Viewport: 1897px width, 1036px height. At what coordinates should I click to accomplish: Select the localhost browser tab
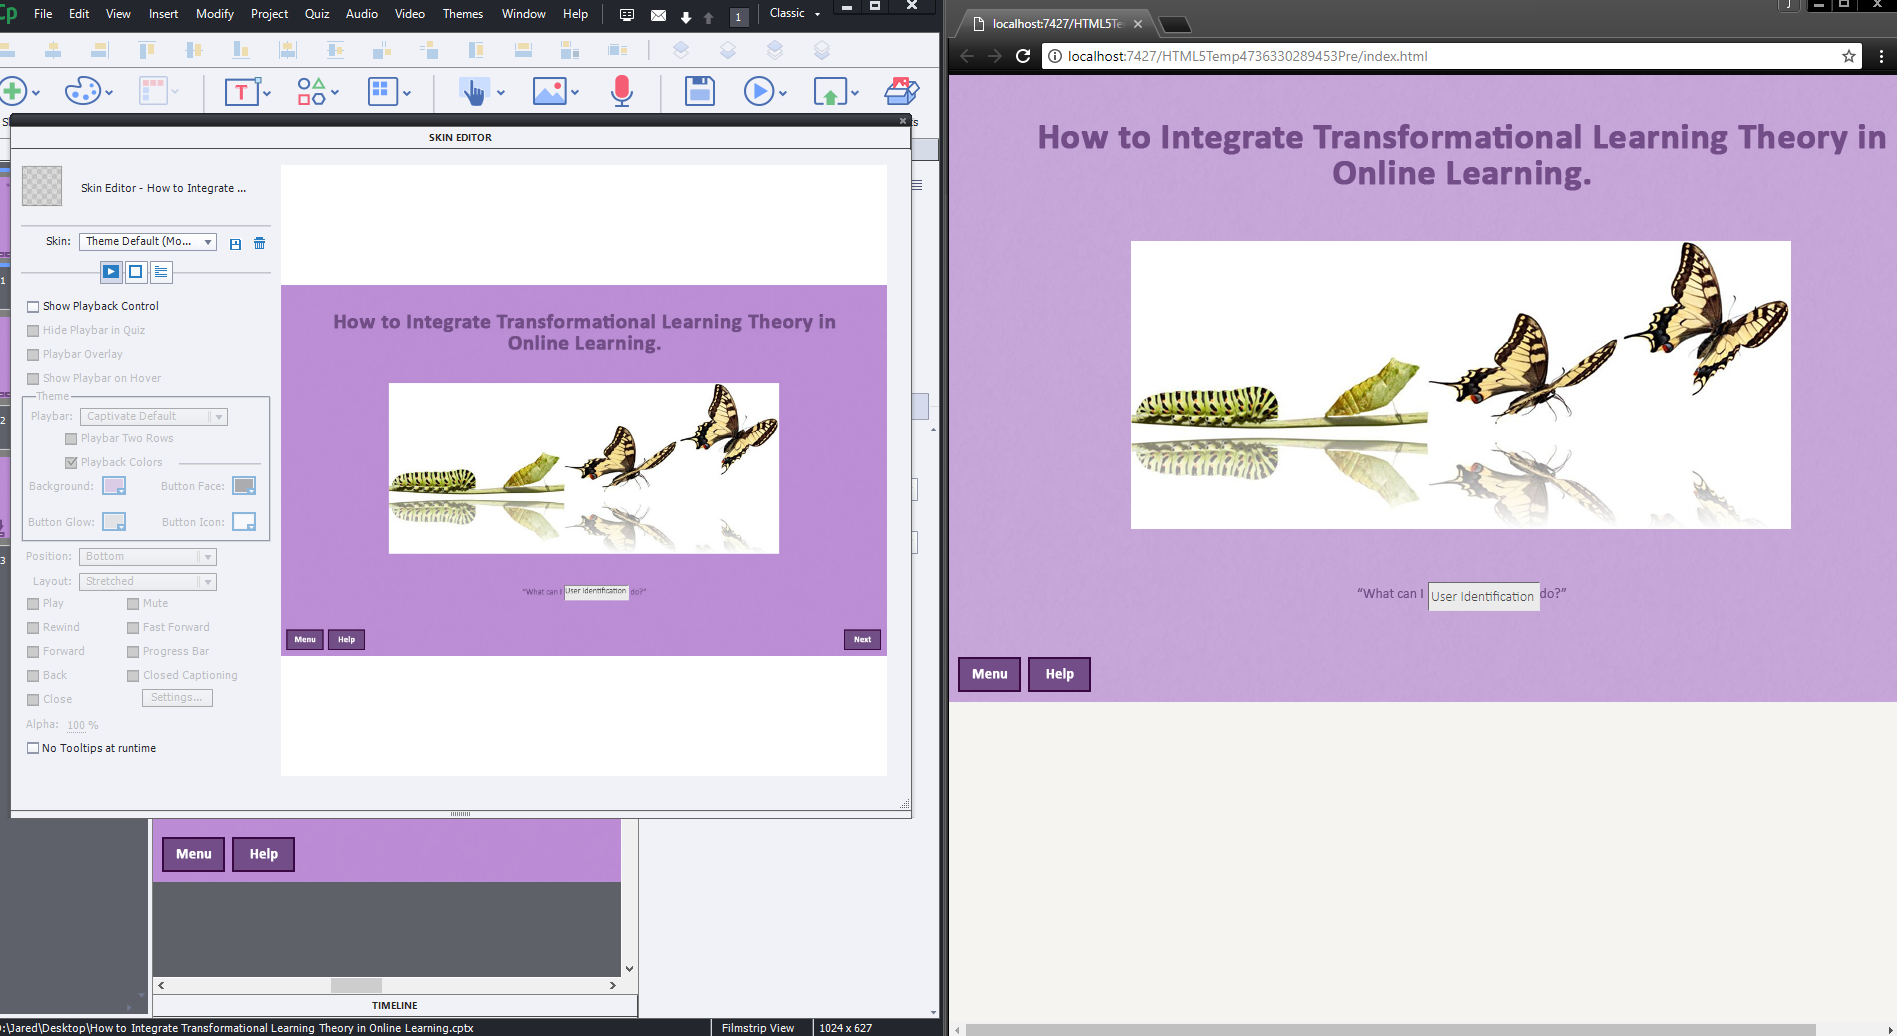[1055, 24]
